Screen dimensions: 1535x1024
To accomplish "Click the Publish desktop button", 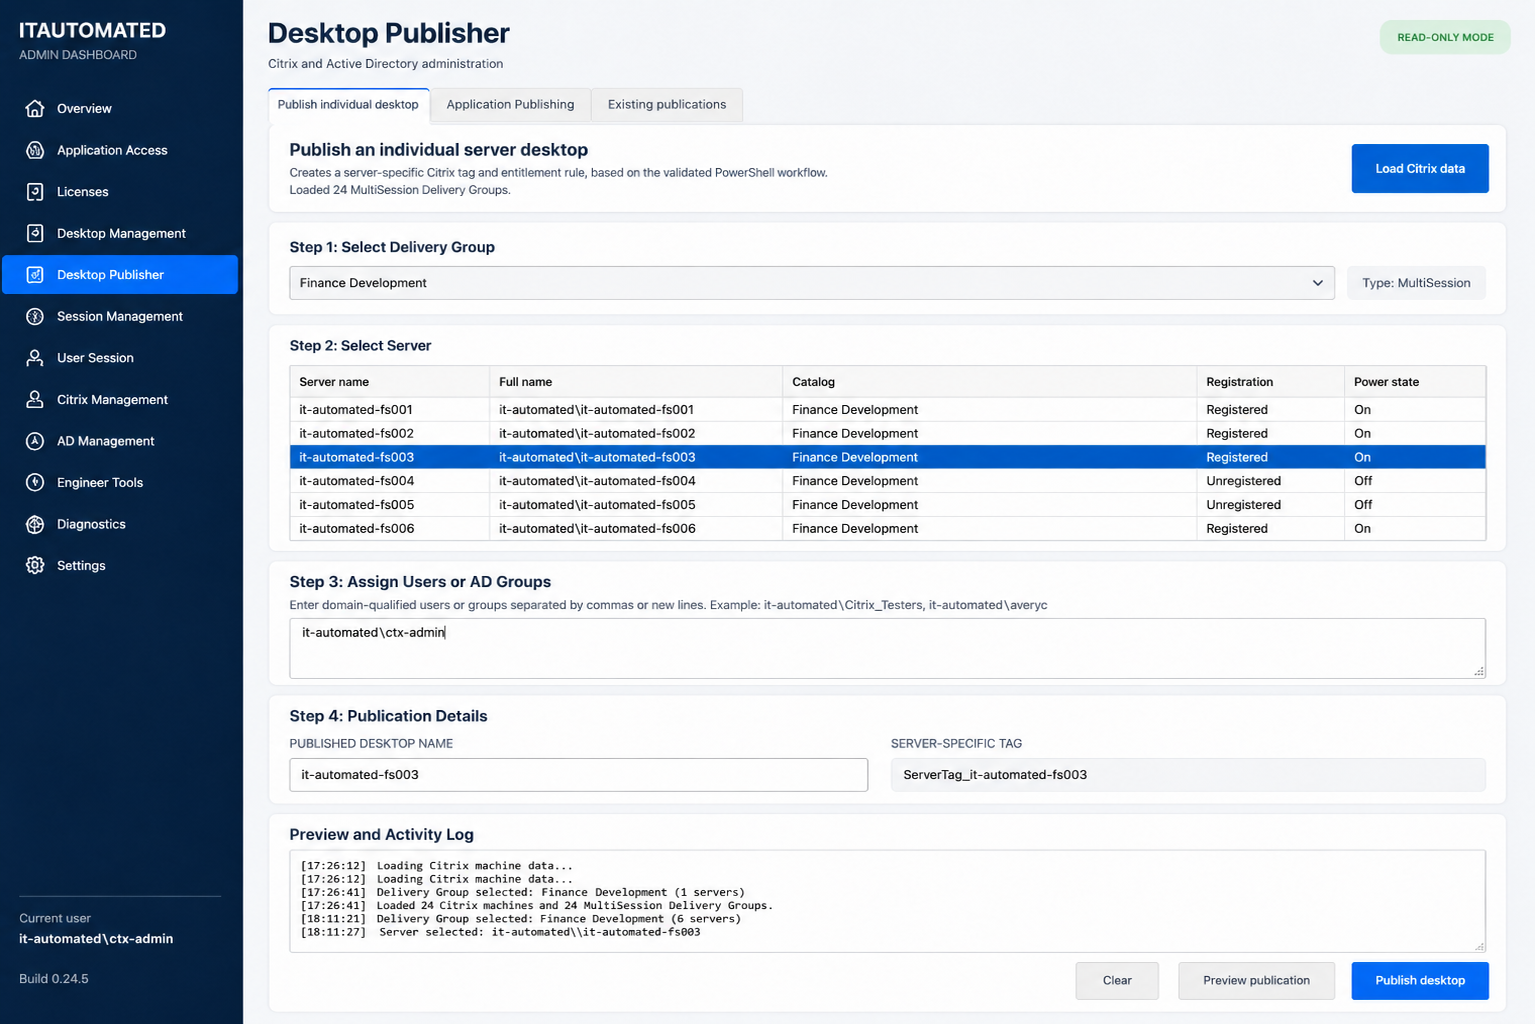I will [x=1420, y=980].
